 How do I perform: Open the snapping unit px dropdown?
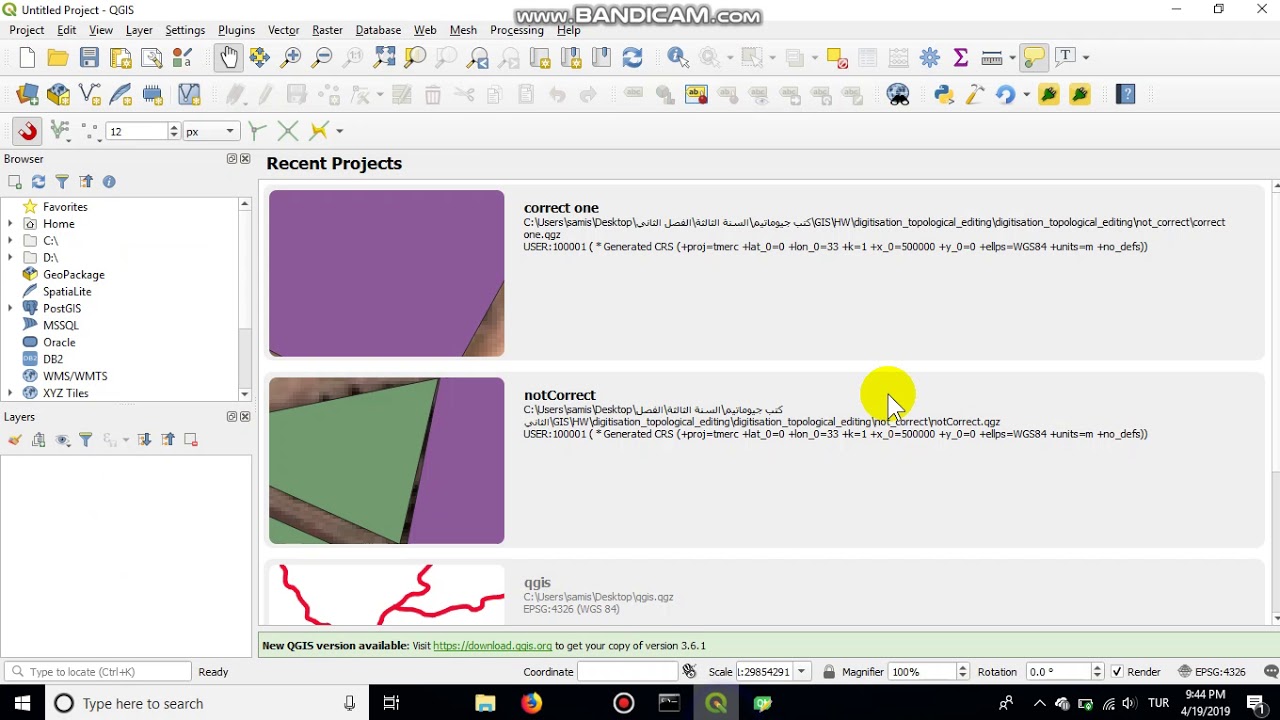[210, 131]
